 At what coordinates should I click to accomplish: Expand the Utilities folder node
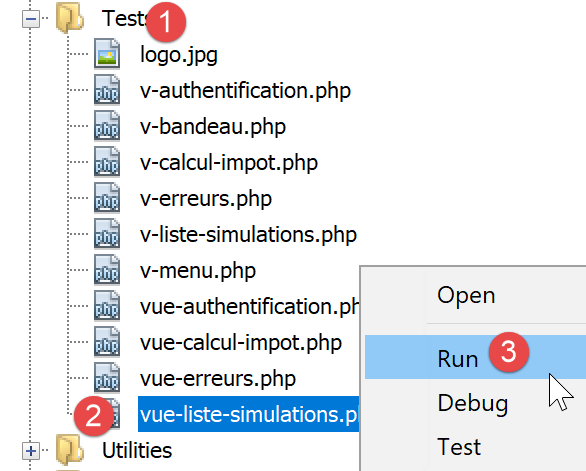click(31, 450)
